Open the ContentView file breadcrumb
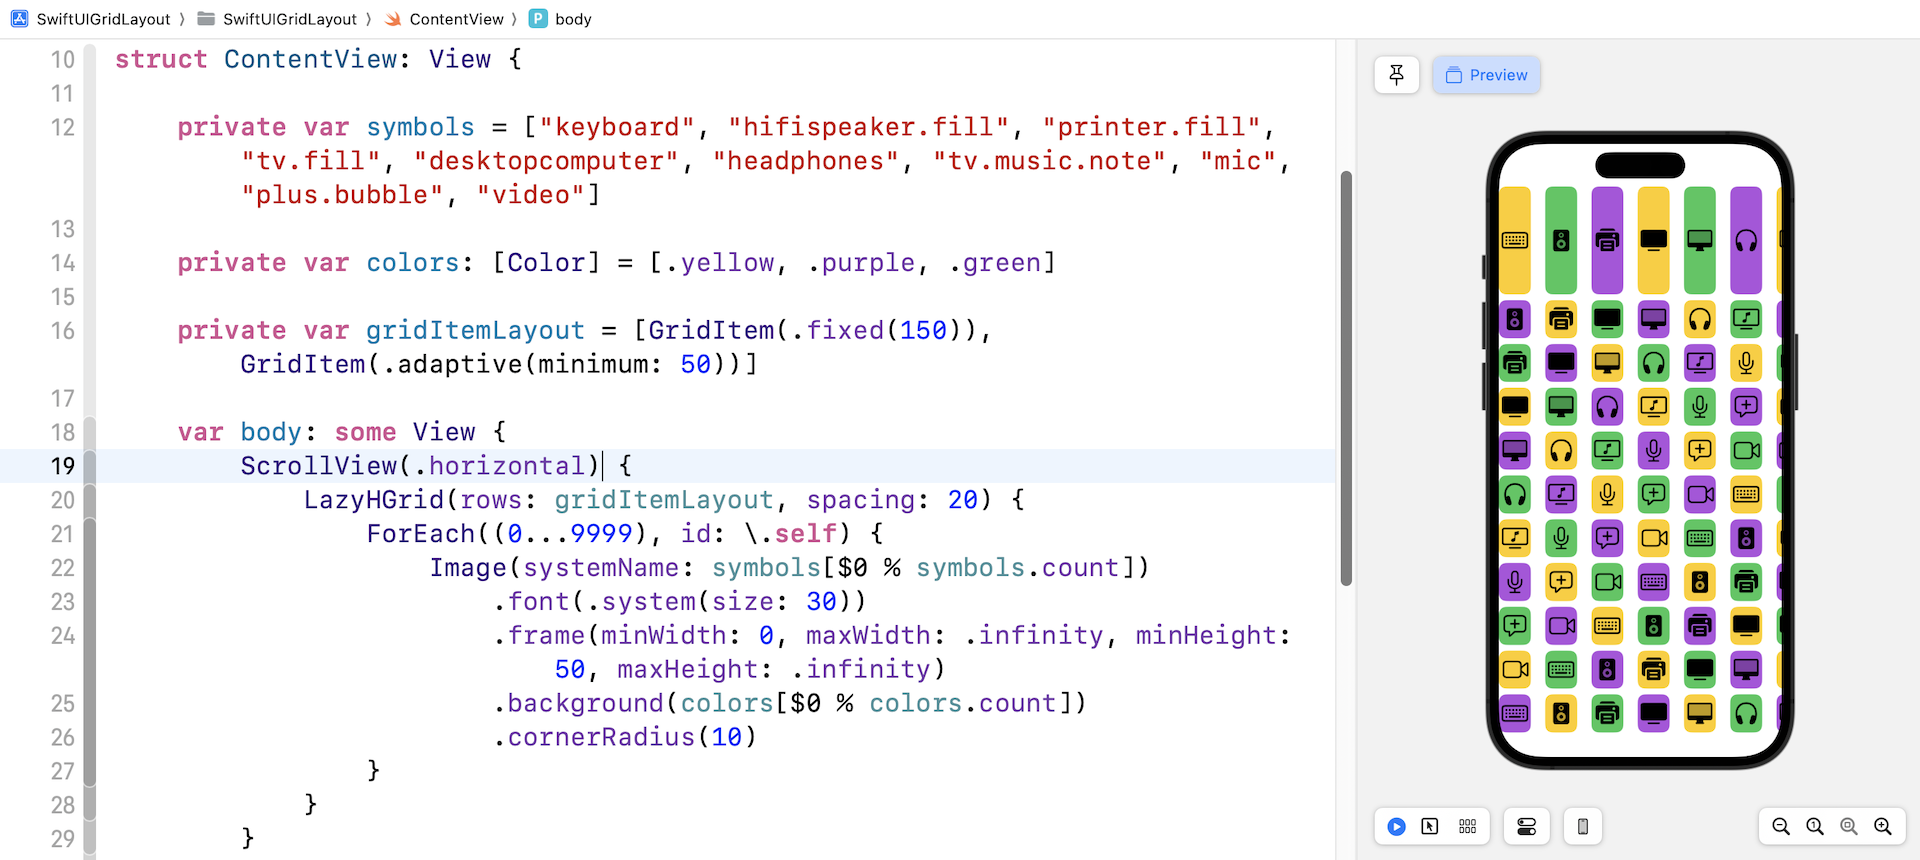The height and width of the screenshot is (860, 1920). 444,19
